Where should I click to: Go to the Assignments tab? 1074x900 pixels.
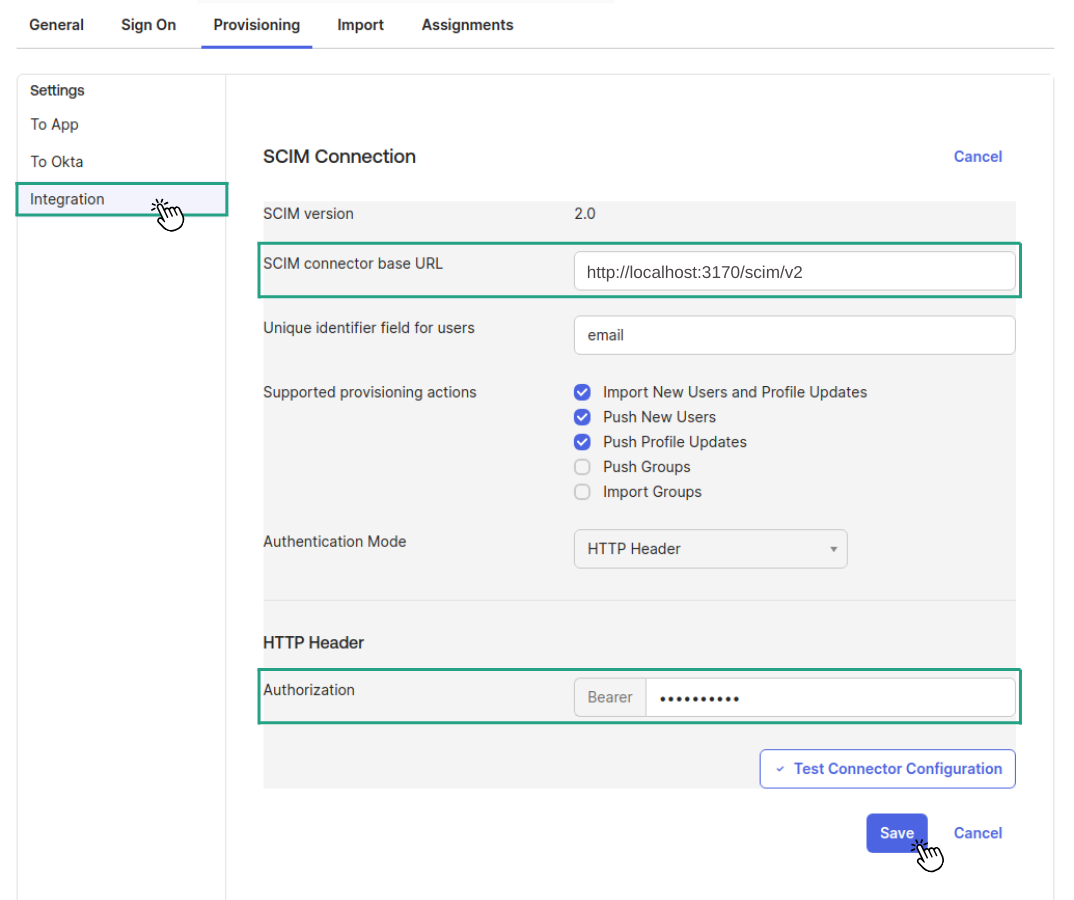pyautogui.click(x=467, y=25)
